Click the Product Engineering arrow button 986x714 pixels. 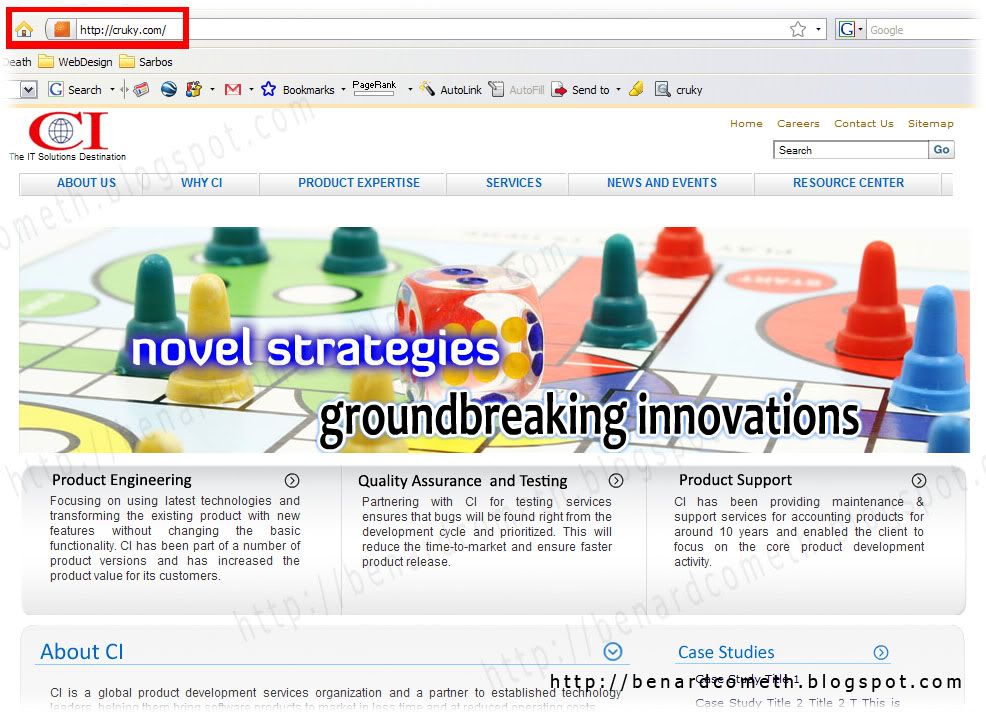point(292,481)
